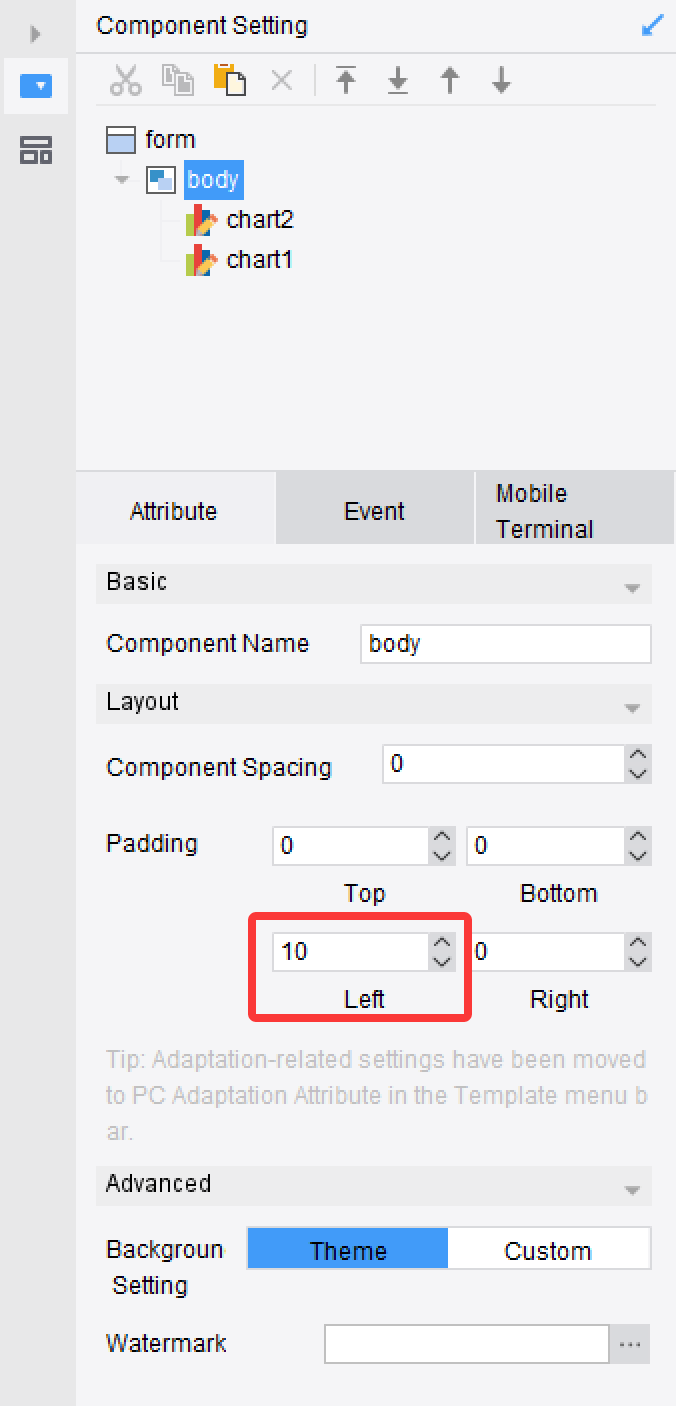
Task: Increase the Left padding value using its up arrow
Action: tap(442, 942)
